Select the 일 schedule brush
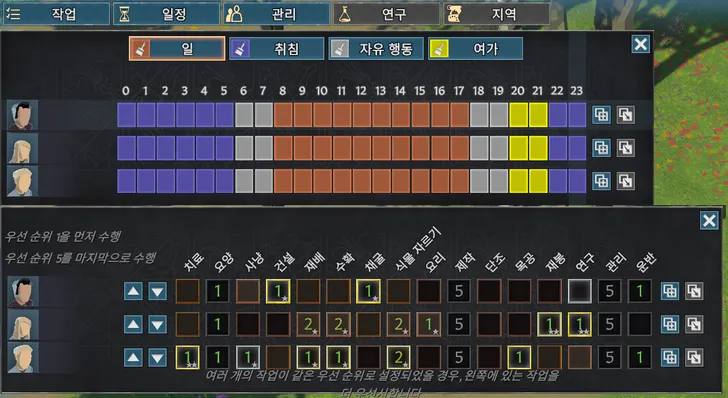 point(177,49)
